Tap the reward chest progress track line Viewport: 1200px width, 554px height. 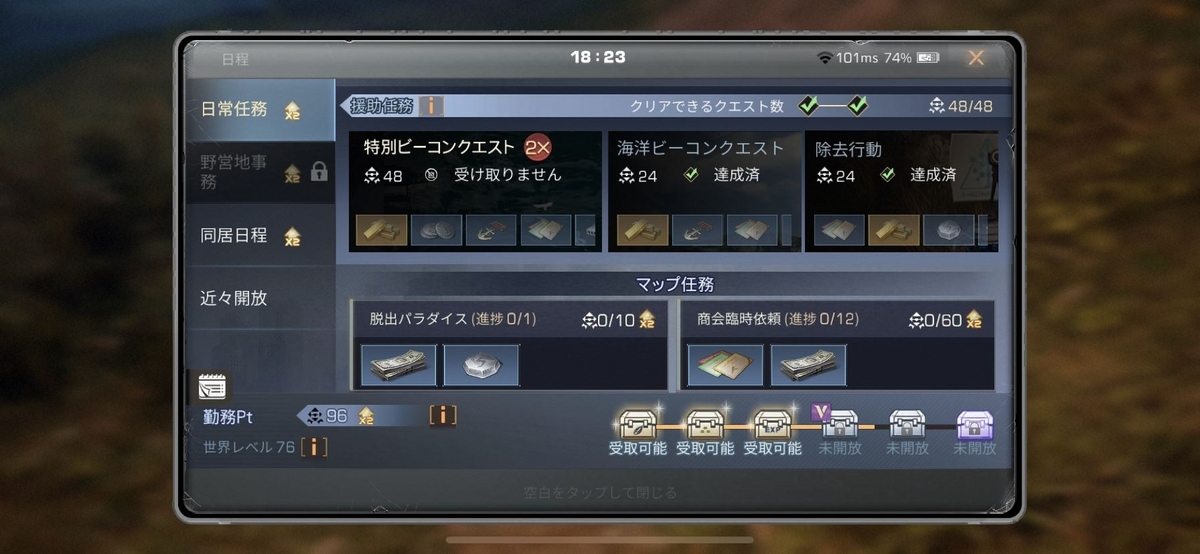pos(806,427)
